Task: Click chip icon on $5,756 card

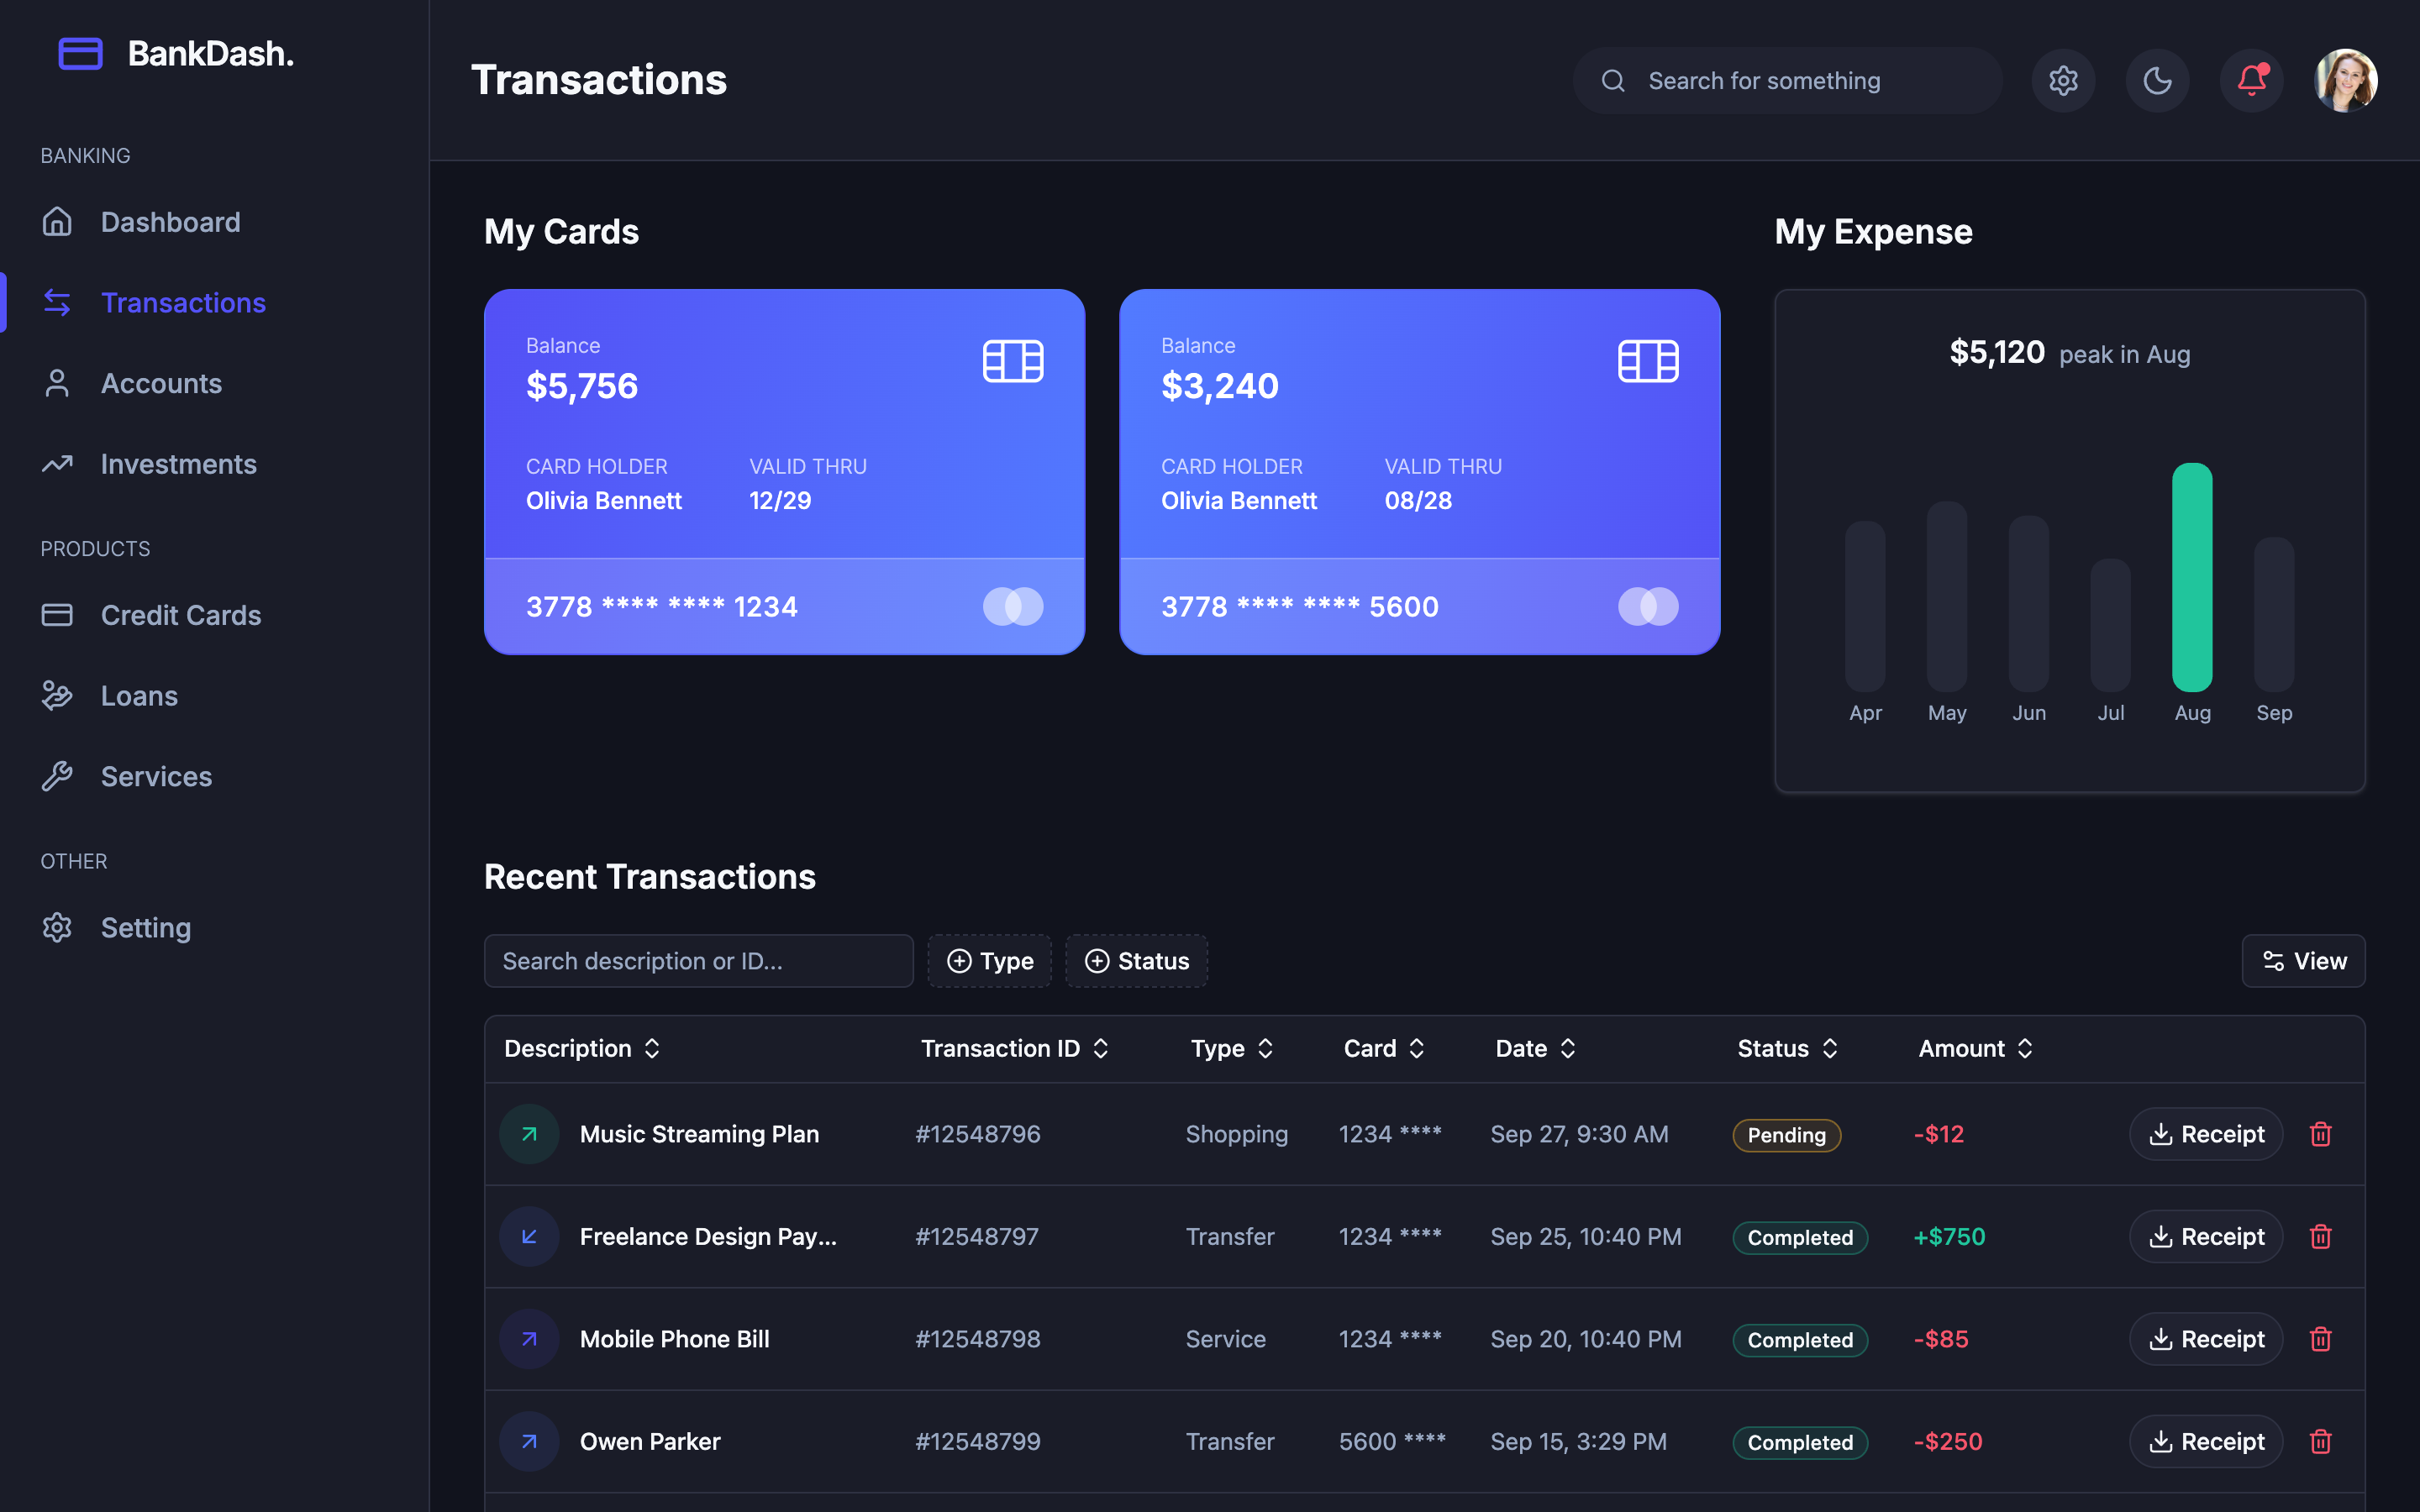Action: [x=1013, y=361]
